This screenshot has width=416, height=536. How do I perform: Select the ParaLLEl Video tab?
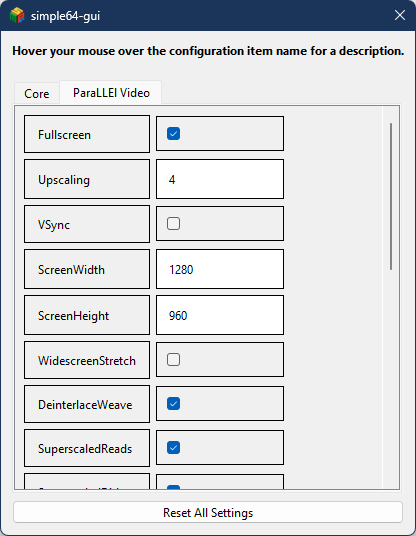click(x=111, y=93)
